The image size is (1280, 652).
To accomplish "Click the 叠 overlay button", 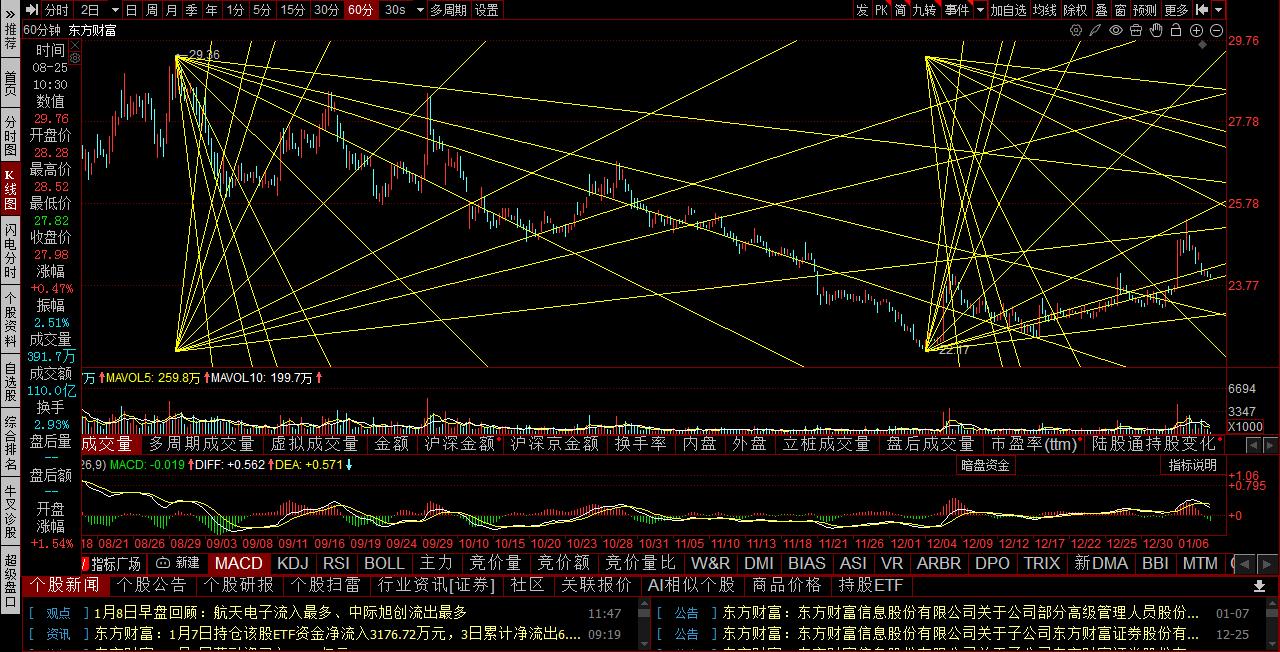I will 1101,10.
